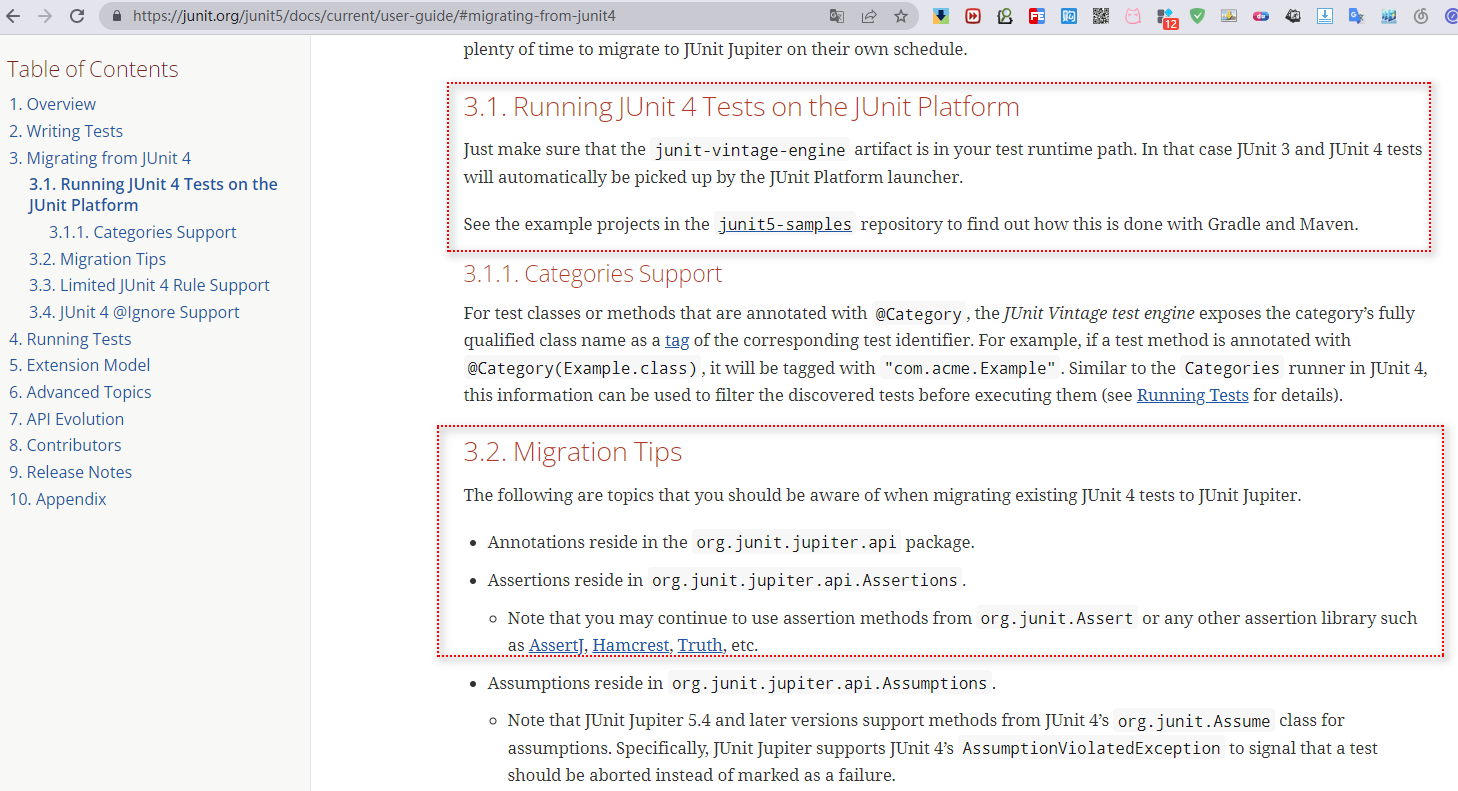Open the green shield adblock extension
Image resolution: width=1458 pixels, height=791 pixels.
[1197, 16]
